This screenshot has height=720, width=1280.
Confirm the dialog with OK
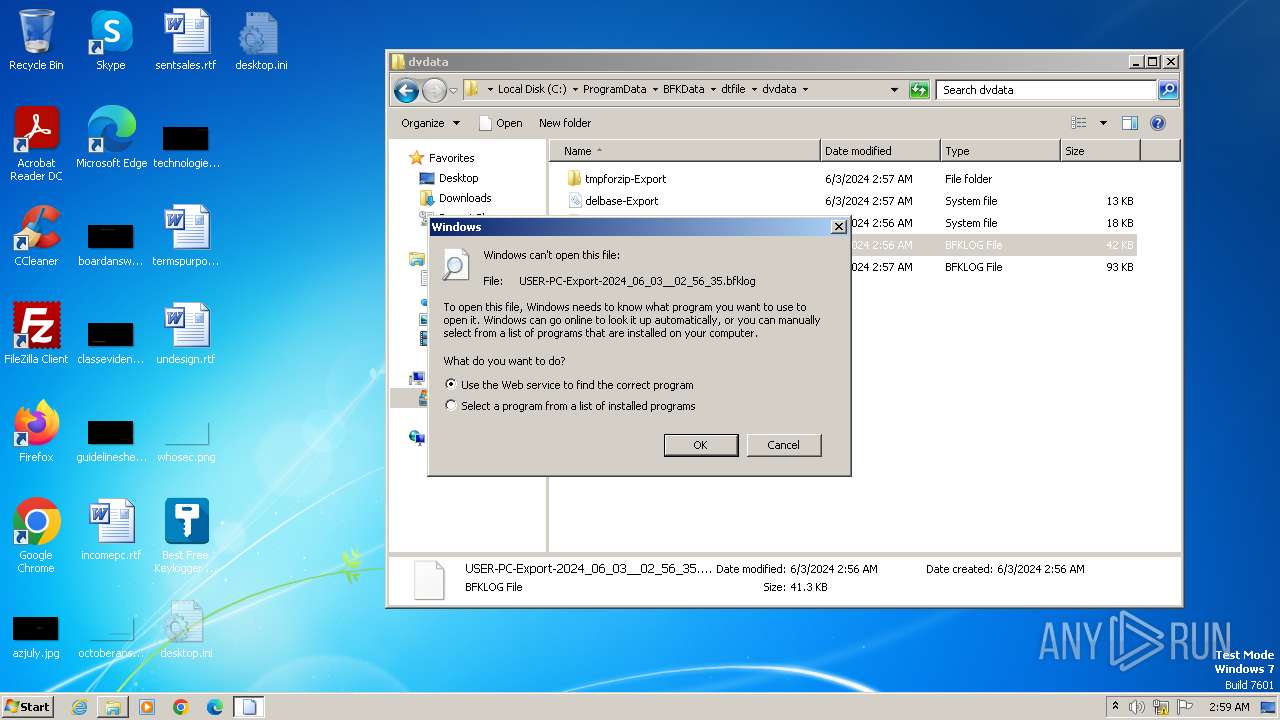pyautogui.click(x=701, y=445)
